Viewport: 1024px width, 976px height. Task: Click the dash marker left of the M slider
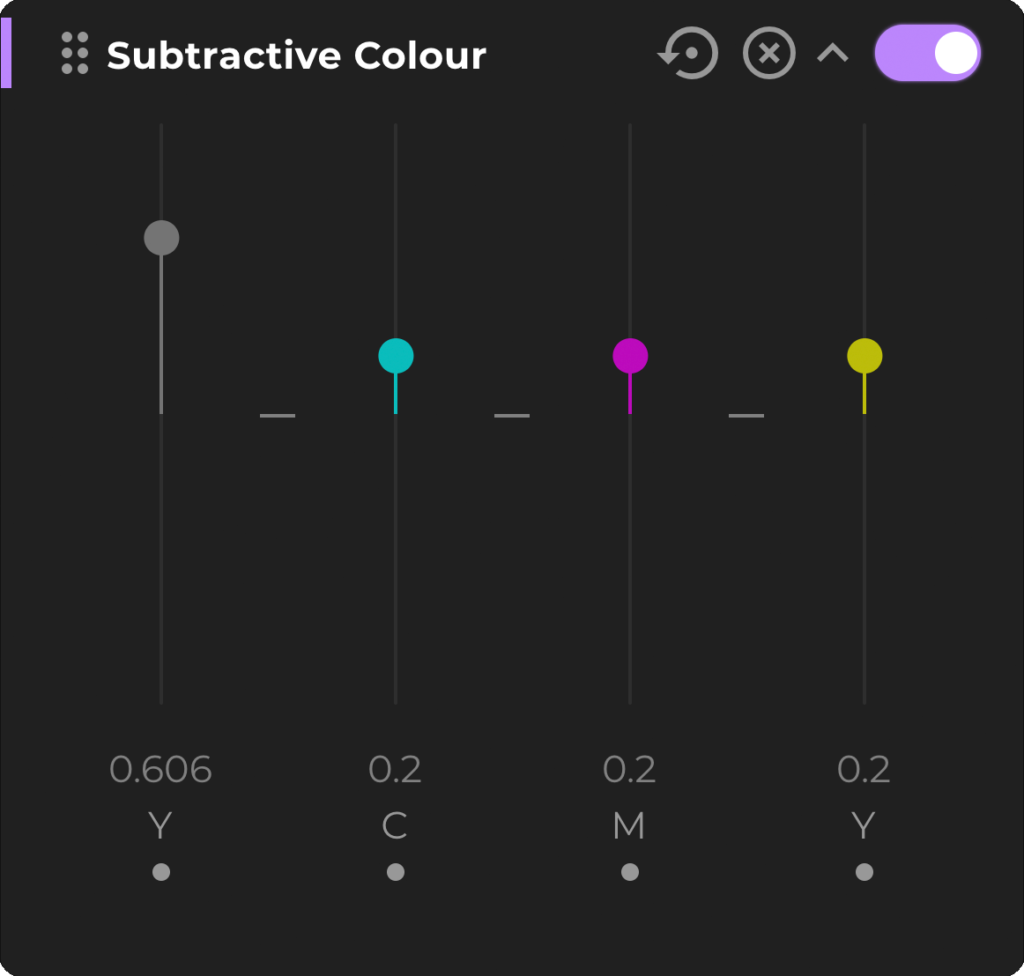tap(512, 414)
